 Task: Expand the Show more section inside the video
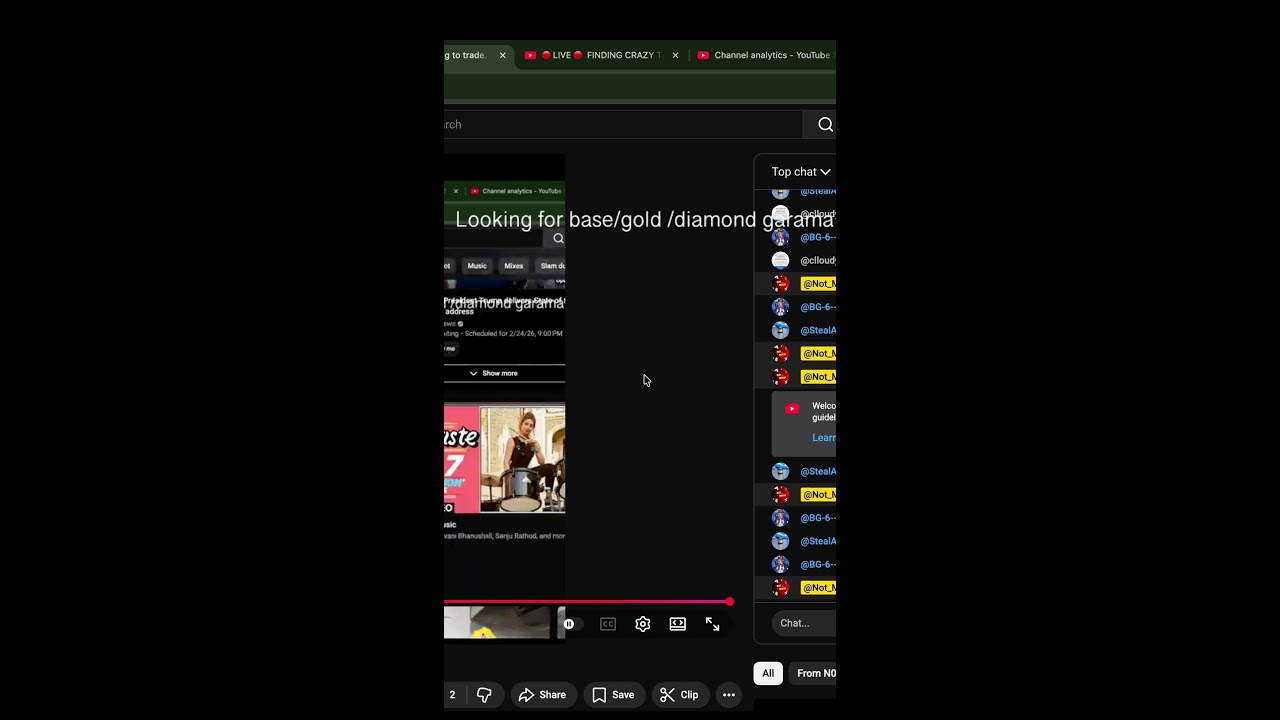494,373
